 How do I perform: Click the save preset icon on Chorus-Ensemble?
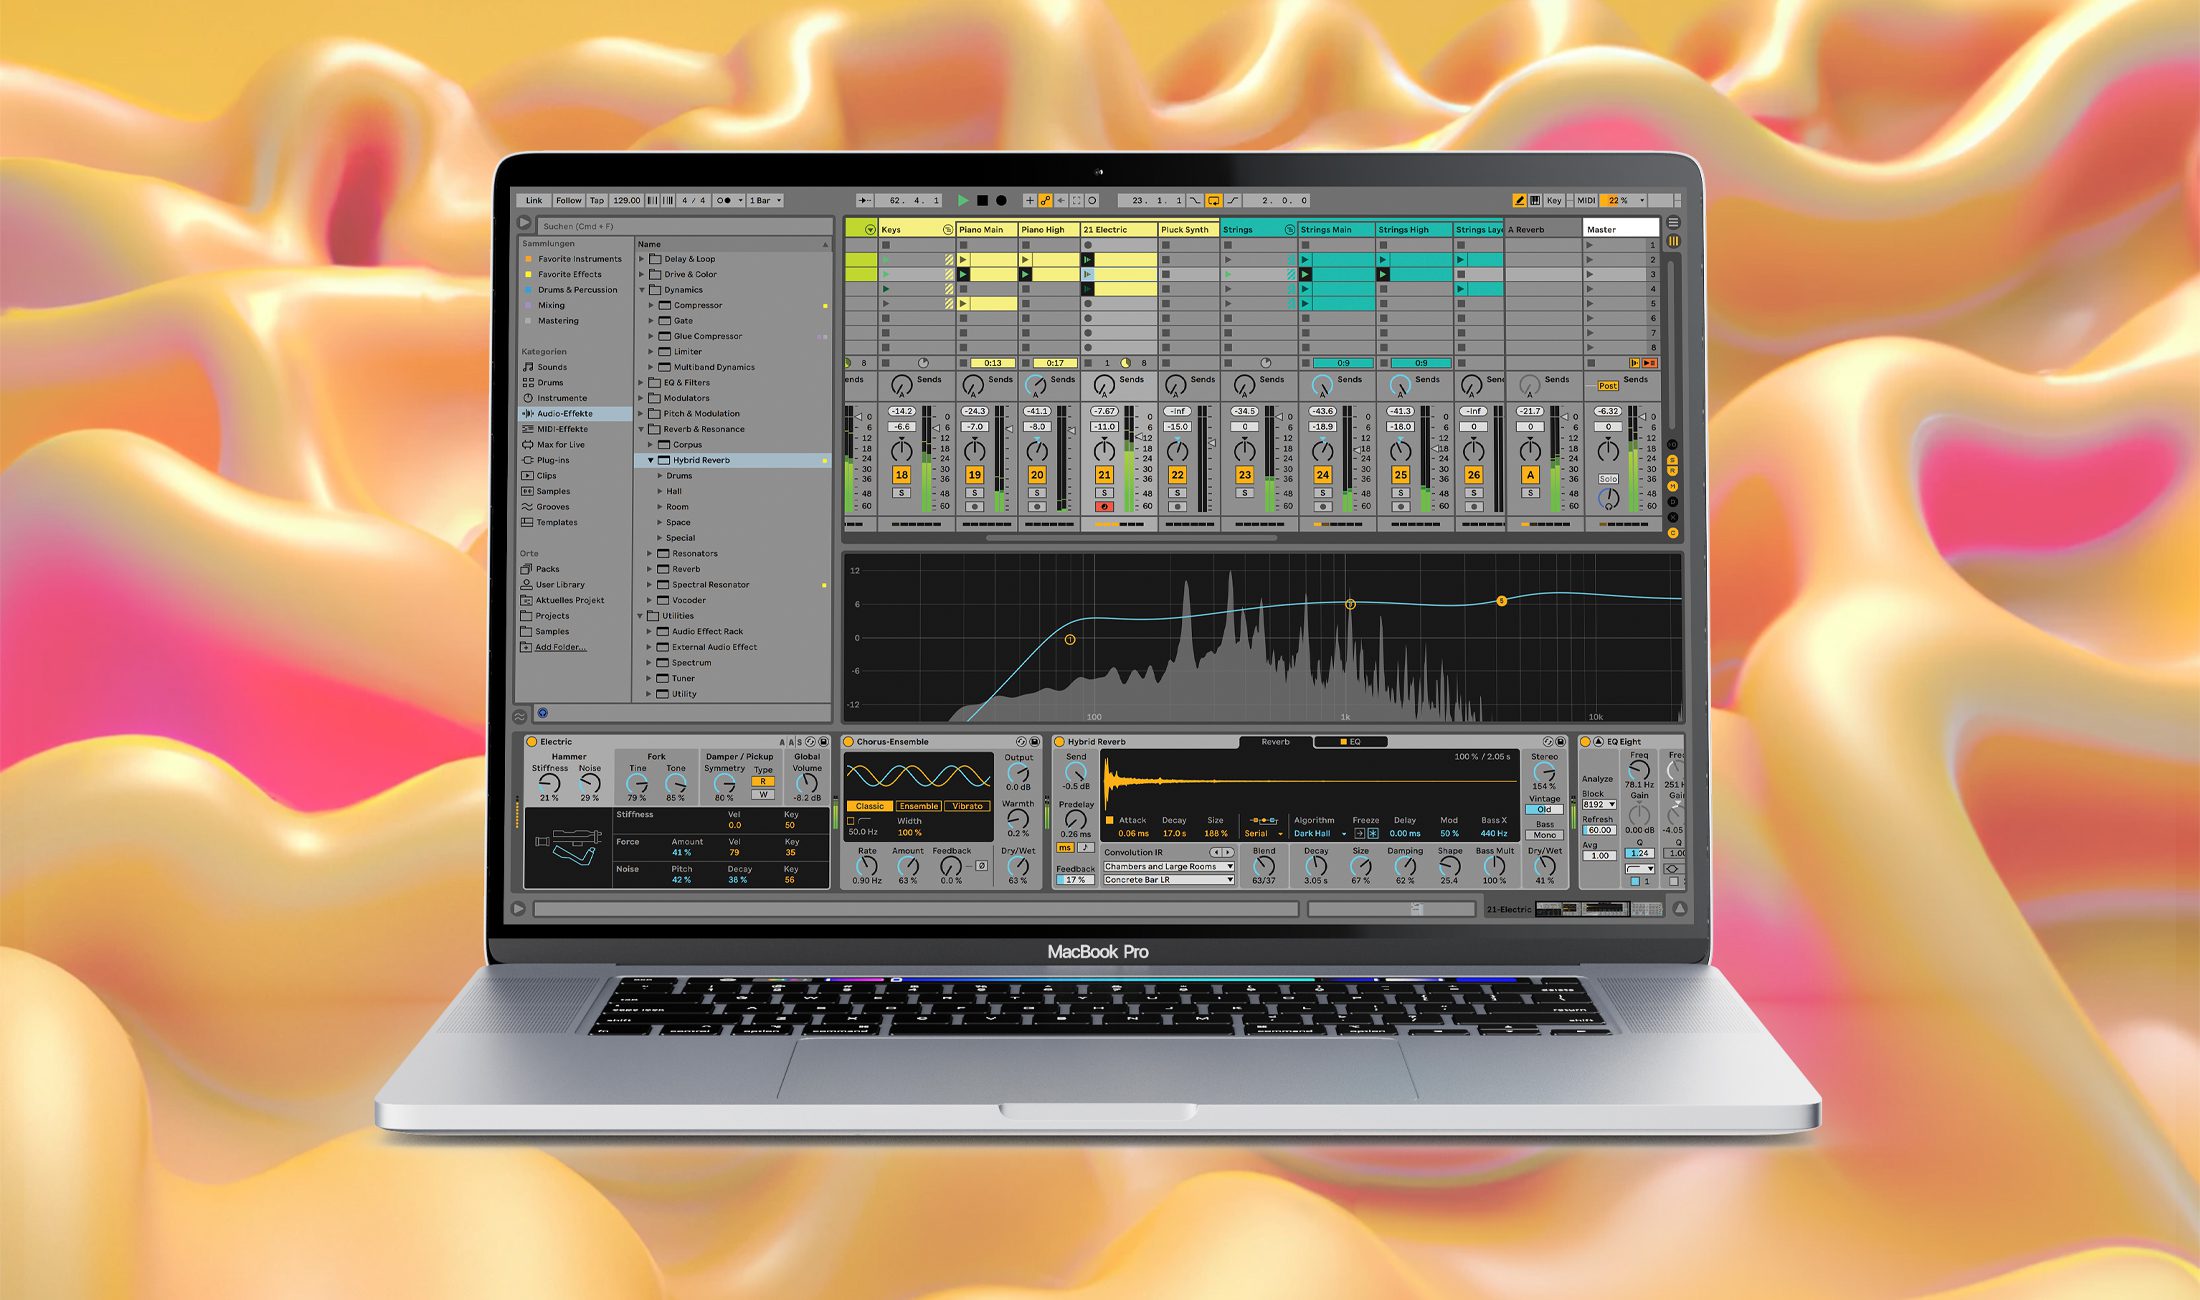pyautogui.click(x=1035, y=742)
